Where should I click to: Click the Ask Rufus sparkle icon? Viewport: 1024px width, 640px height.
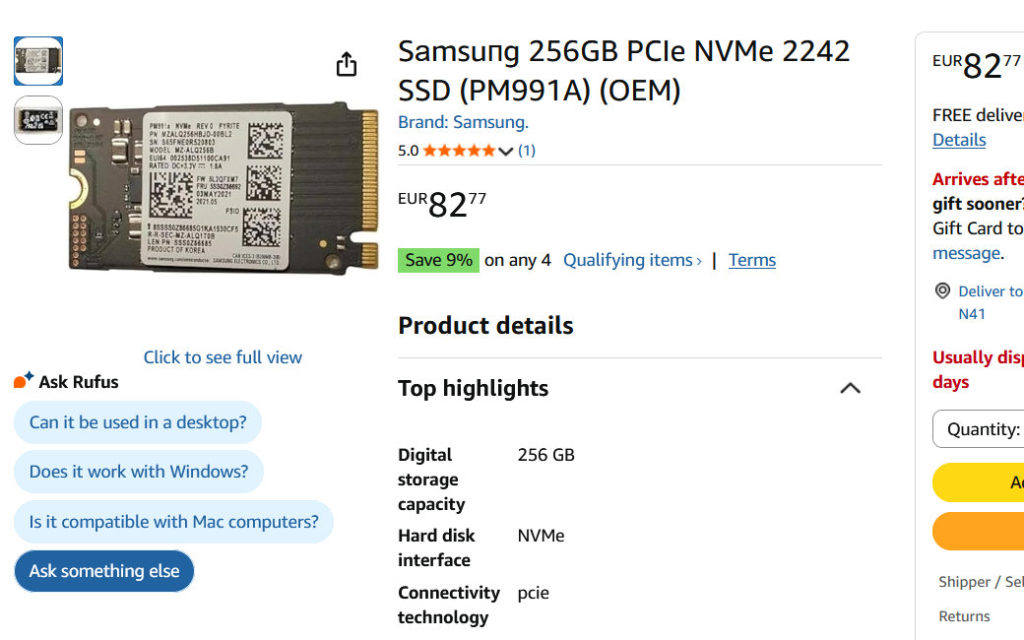tap(23, 381)
